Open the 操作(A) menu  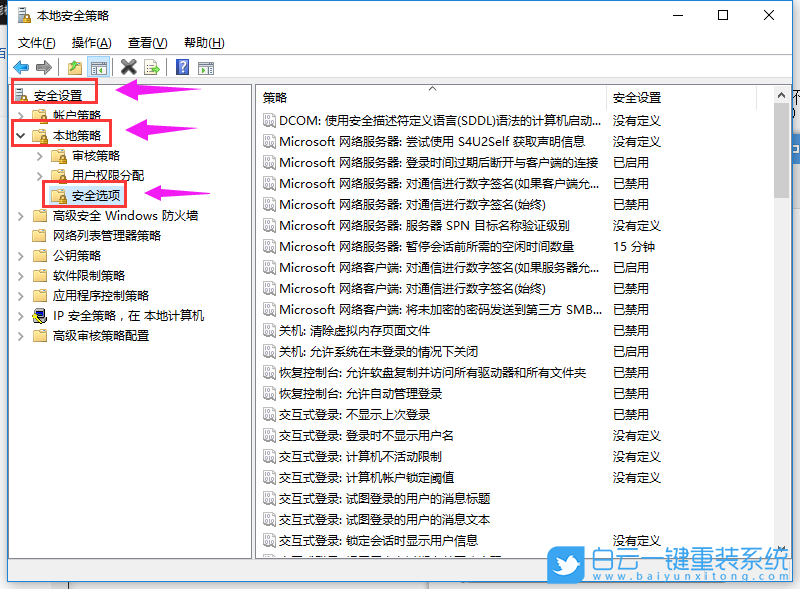[x=91, y=42]
